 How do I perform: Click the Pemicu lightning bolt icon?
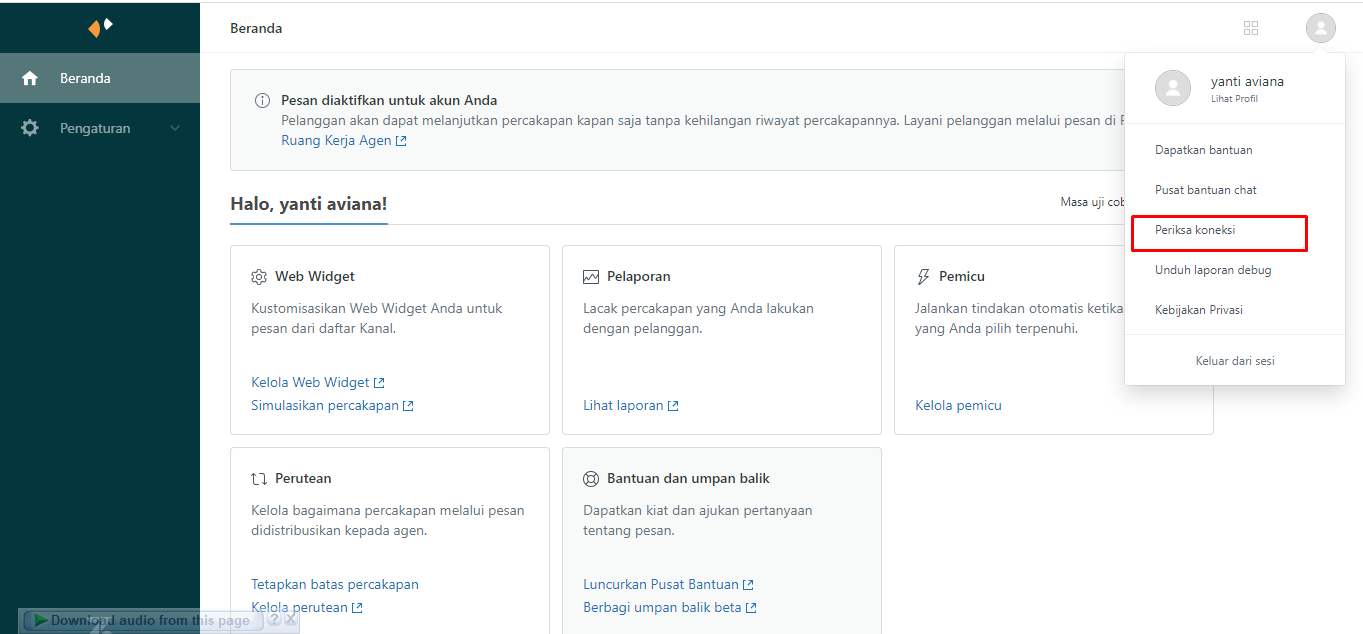coord(923,277)
